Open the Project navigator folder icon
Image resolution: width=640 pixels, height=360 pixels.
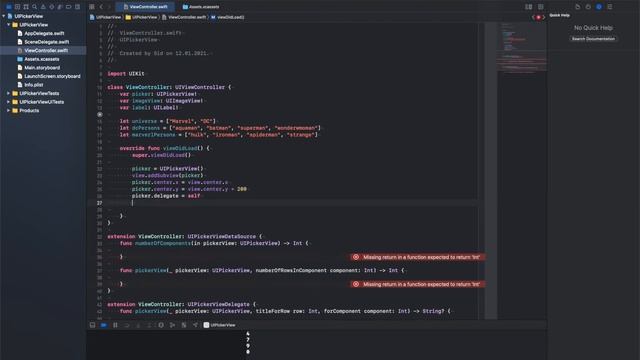point(9,7)
